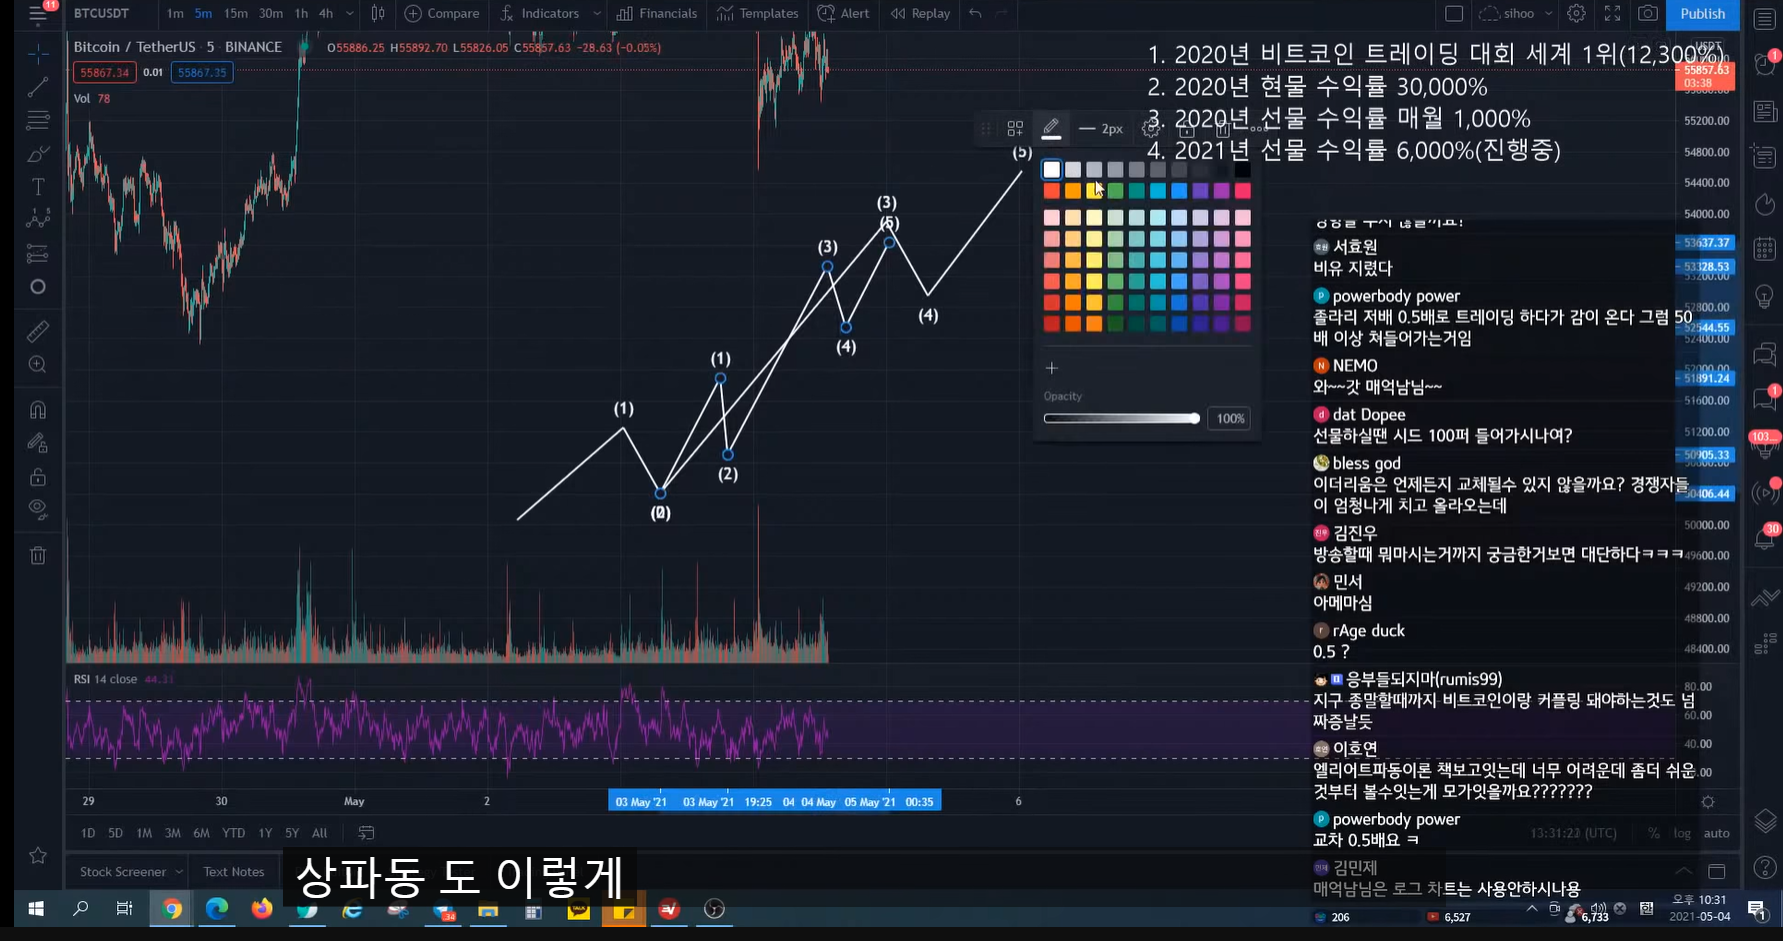The height and width of the screenshot is (941, 1783).
Task: Open the TradingView hamburger menu
Action: (x=38, y=14)
